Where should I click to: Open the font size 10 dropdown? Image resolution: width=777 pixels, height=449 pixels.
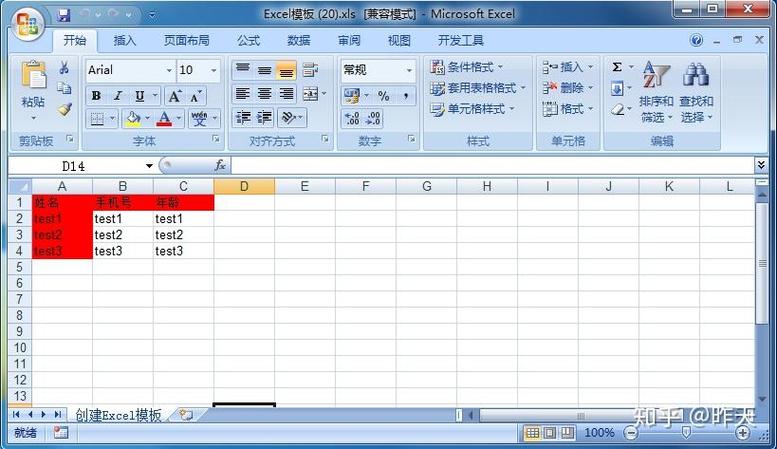click(214, 70)
